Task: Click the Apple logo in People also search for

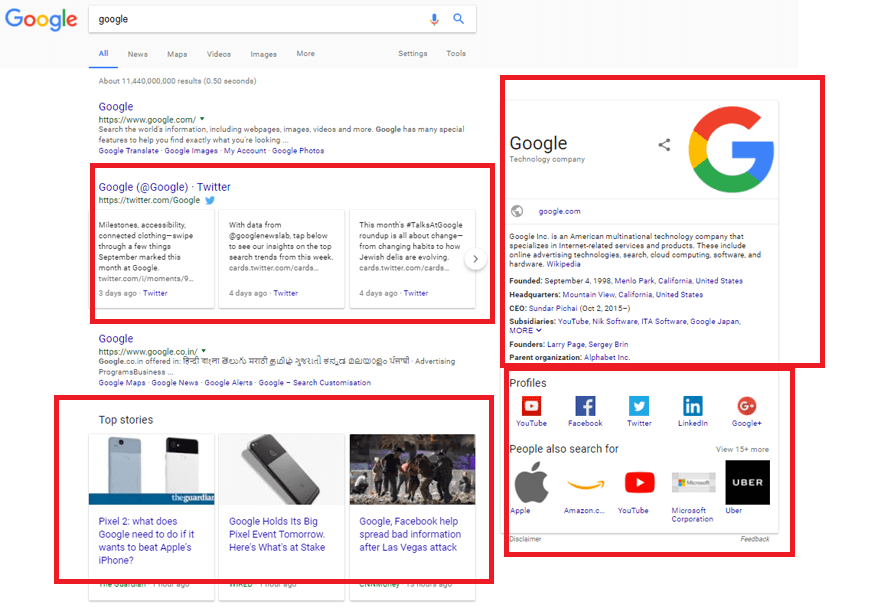Action: click(531, 482)
